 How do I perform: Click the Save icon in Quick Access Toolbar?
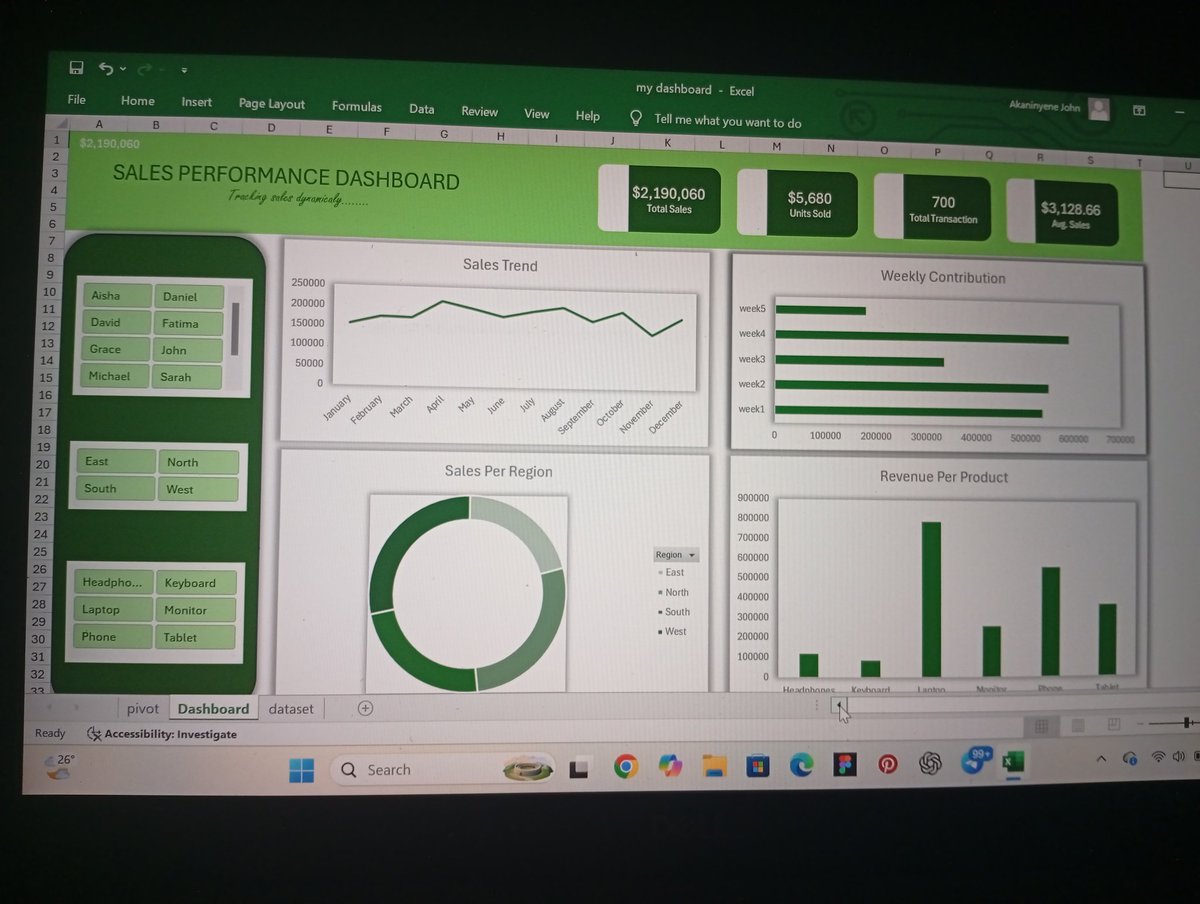[x=76, y=68]
